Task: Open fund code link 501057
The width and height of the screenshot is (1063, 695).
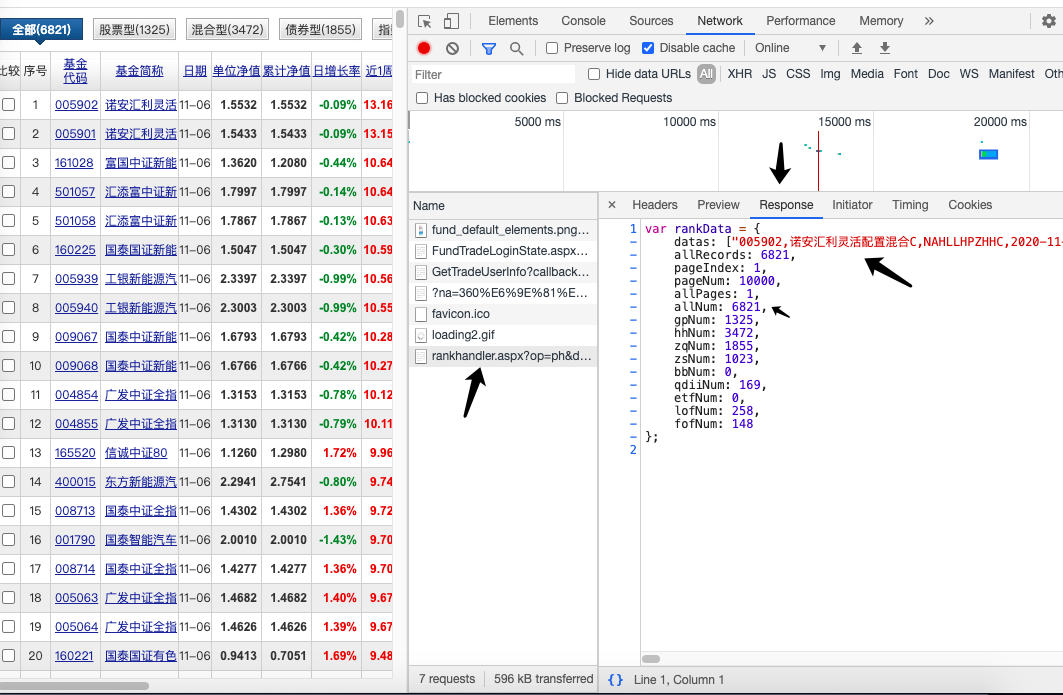Action: pos(75,192)
